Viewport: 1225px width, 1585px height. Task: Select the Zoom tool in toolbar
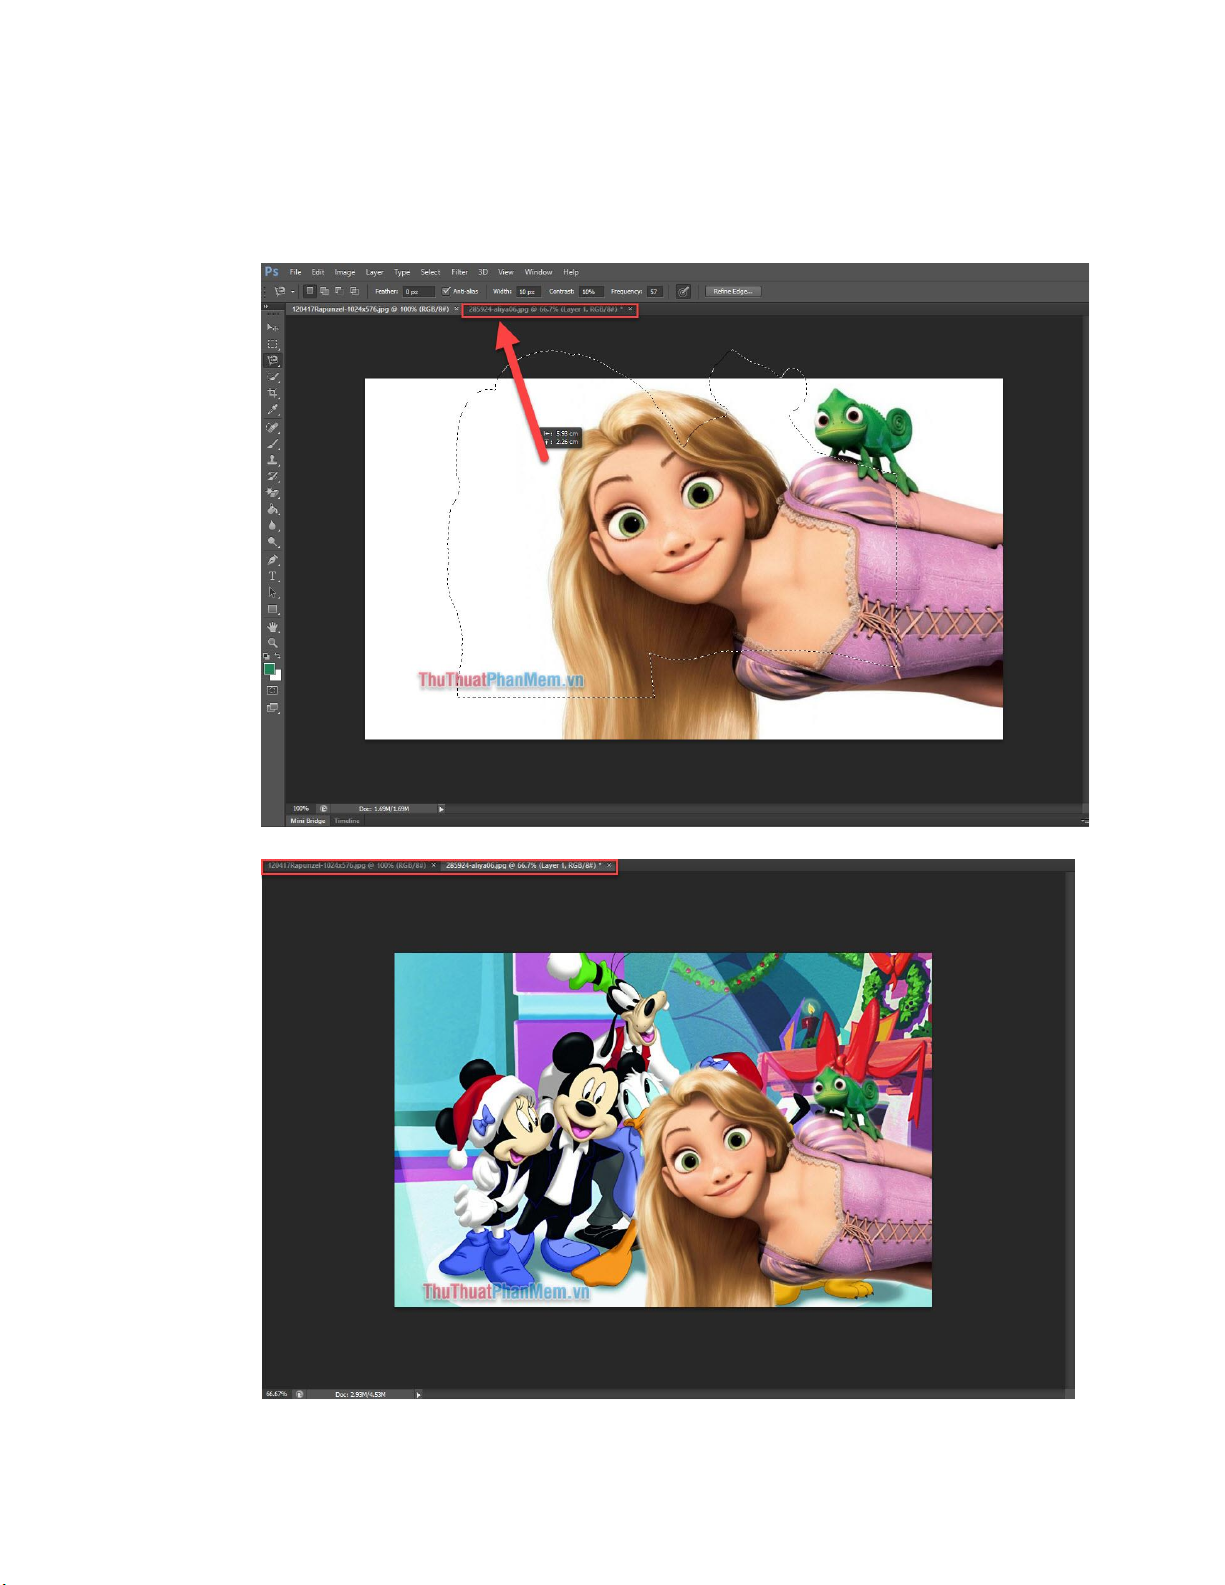point(272,643)
